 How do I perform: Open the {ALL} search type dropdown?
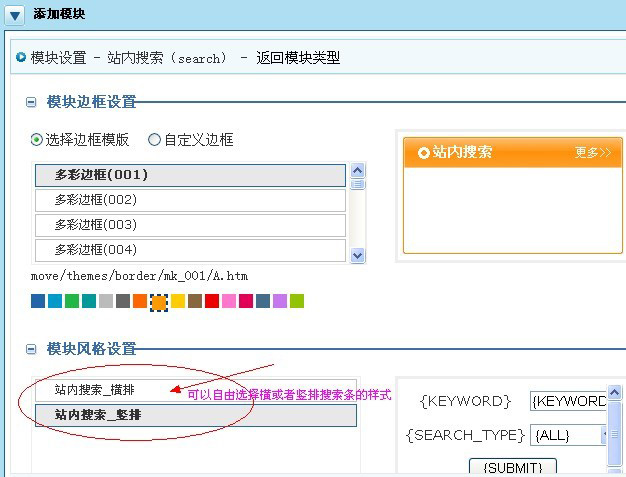(x=569, y=435)
